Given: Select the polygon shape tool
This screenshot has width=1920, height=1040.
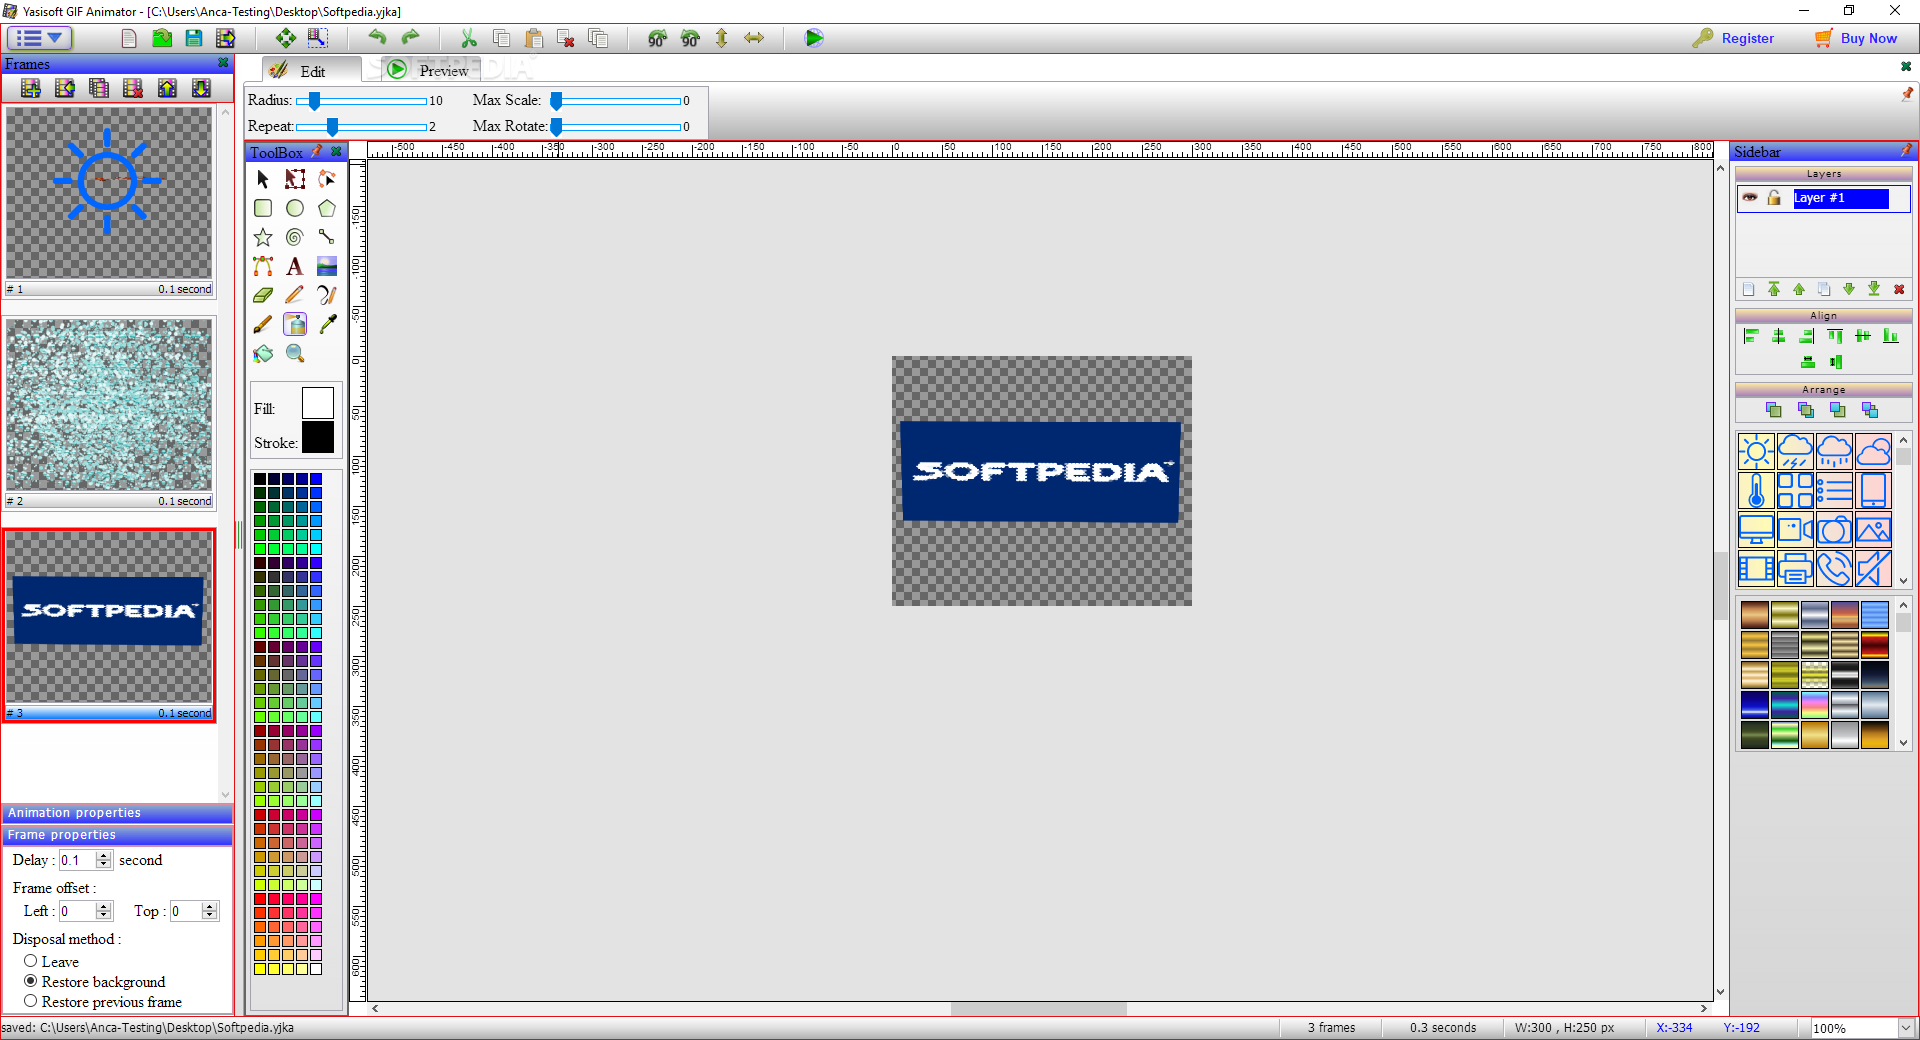Looking at the screenshot, I should 327,208.
